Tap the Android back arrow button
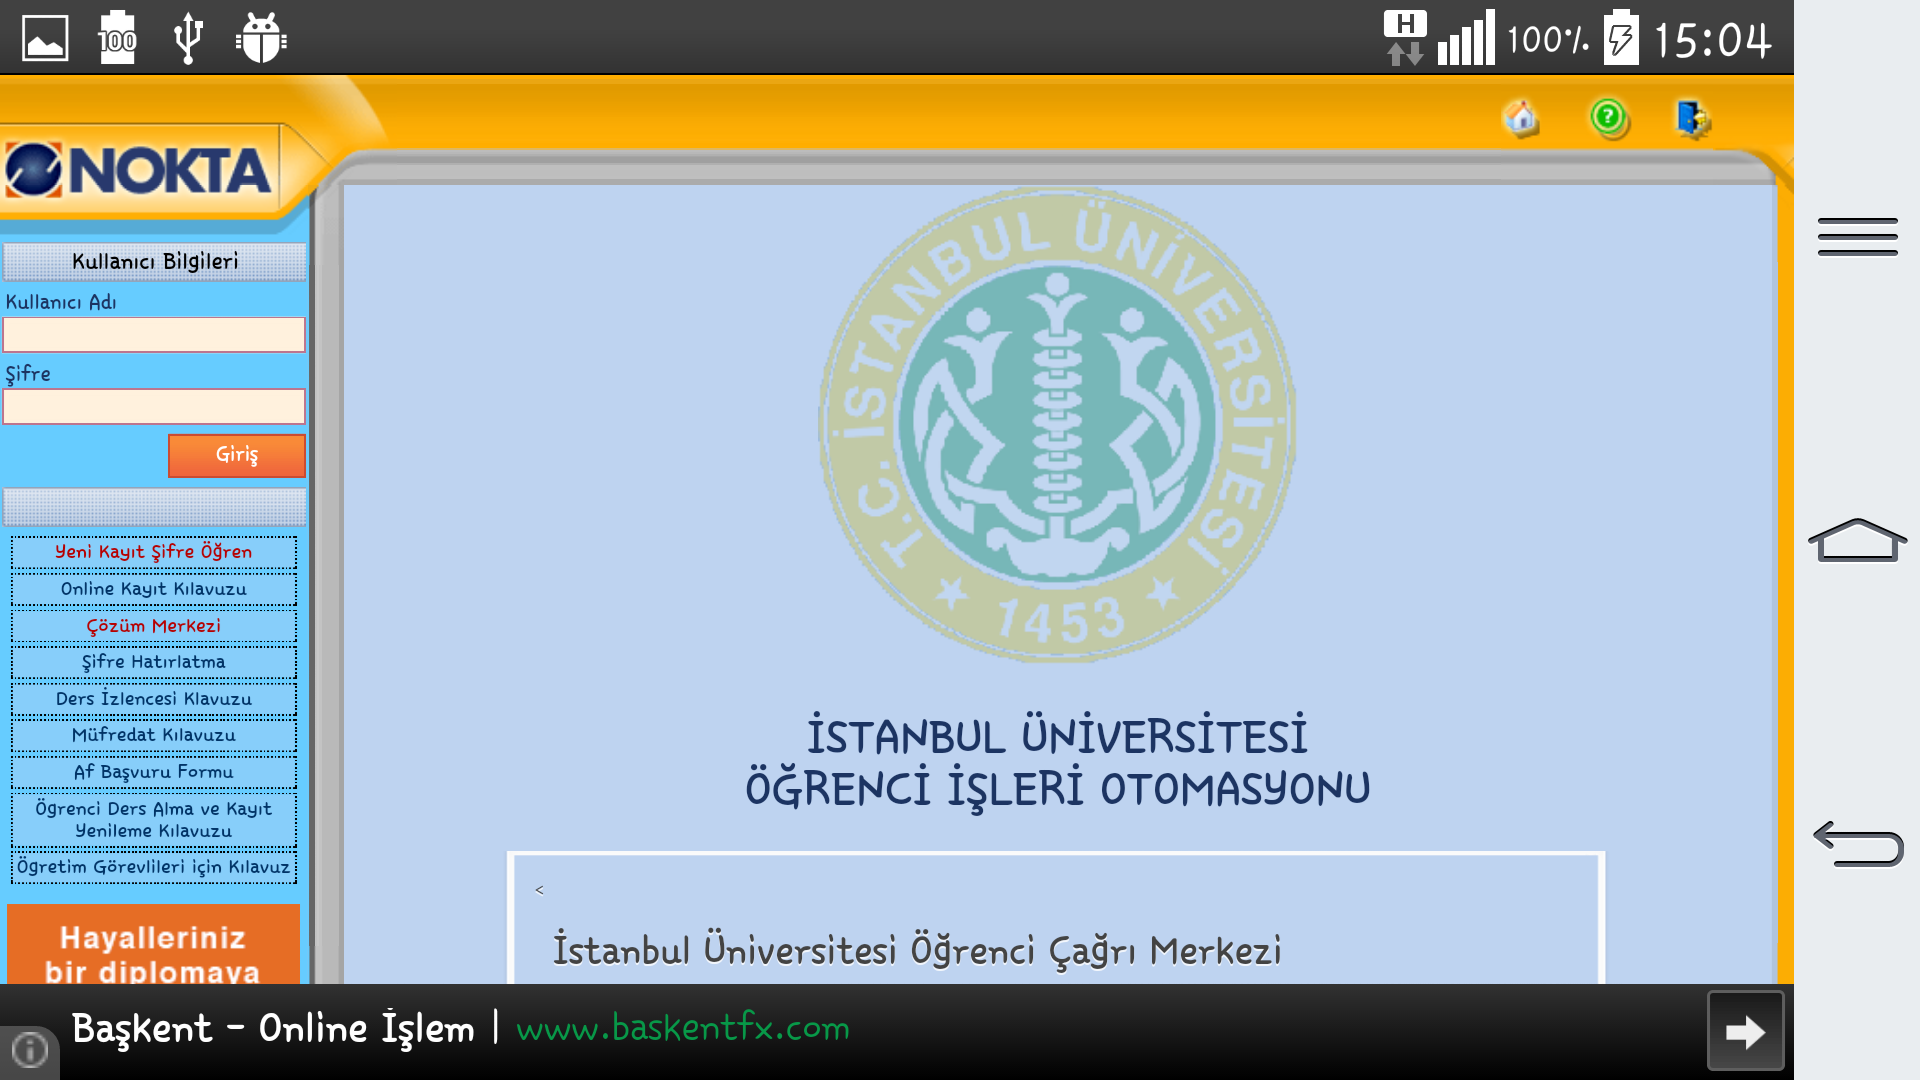 (x=1858, y=844)
